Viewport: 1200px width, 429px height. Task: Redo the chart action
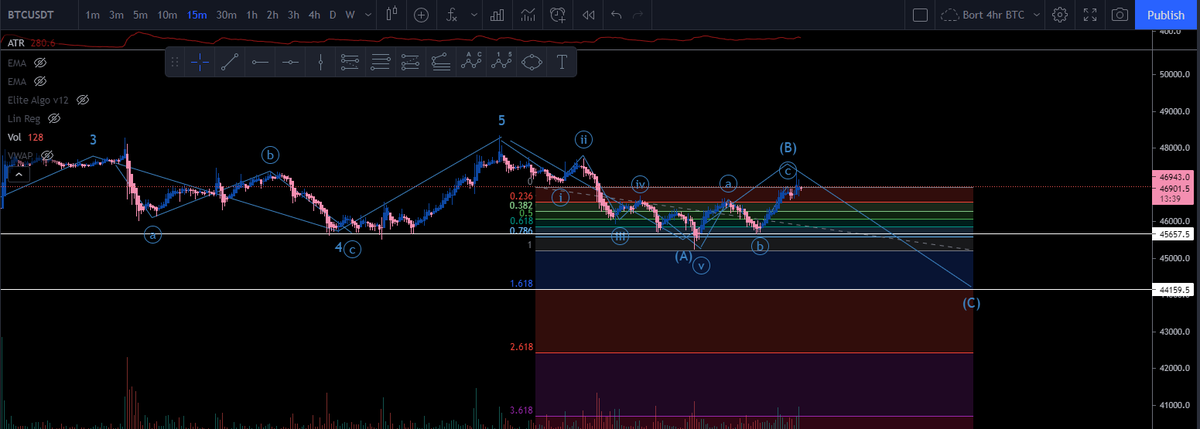click(x=640, y=15)
